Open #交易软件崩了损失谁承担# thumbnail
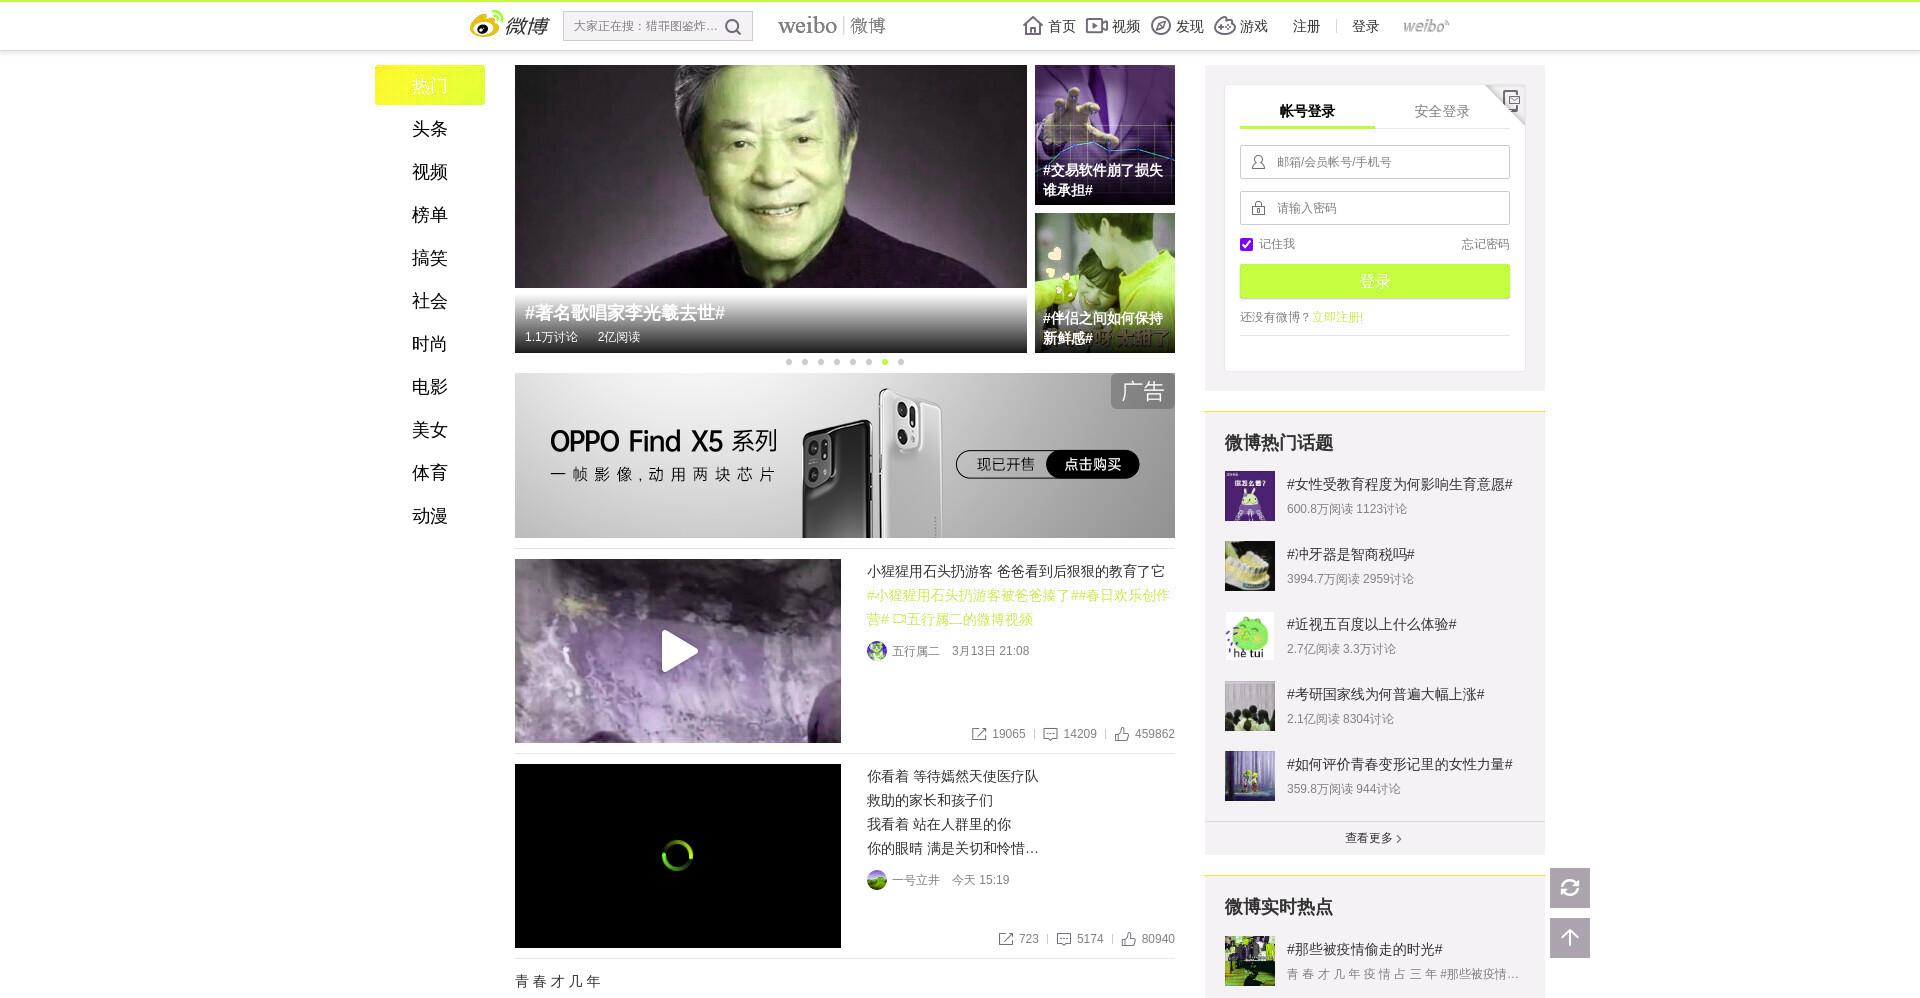The width and height of the screenshot is (1920, 998). 1105,135
